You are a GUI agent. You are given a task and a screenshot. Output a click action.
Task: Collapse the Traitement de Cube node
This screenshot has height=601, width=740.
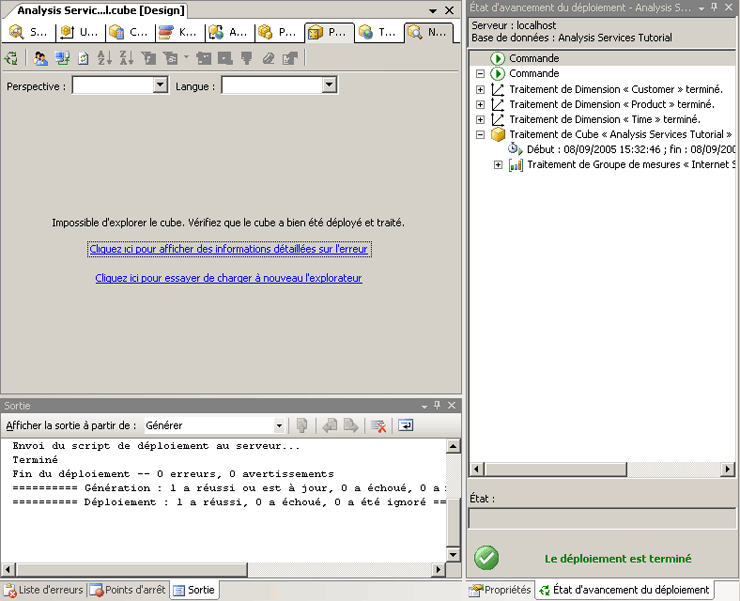480,135
